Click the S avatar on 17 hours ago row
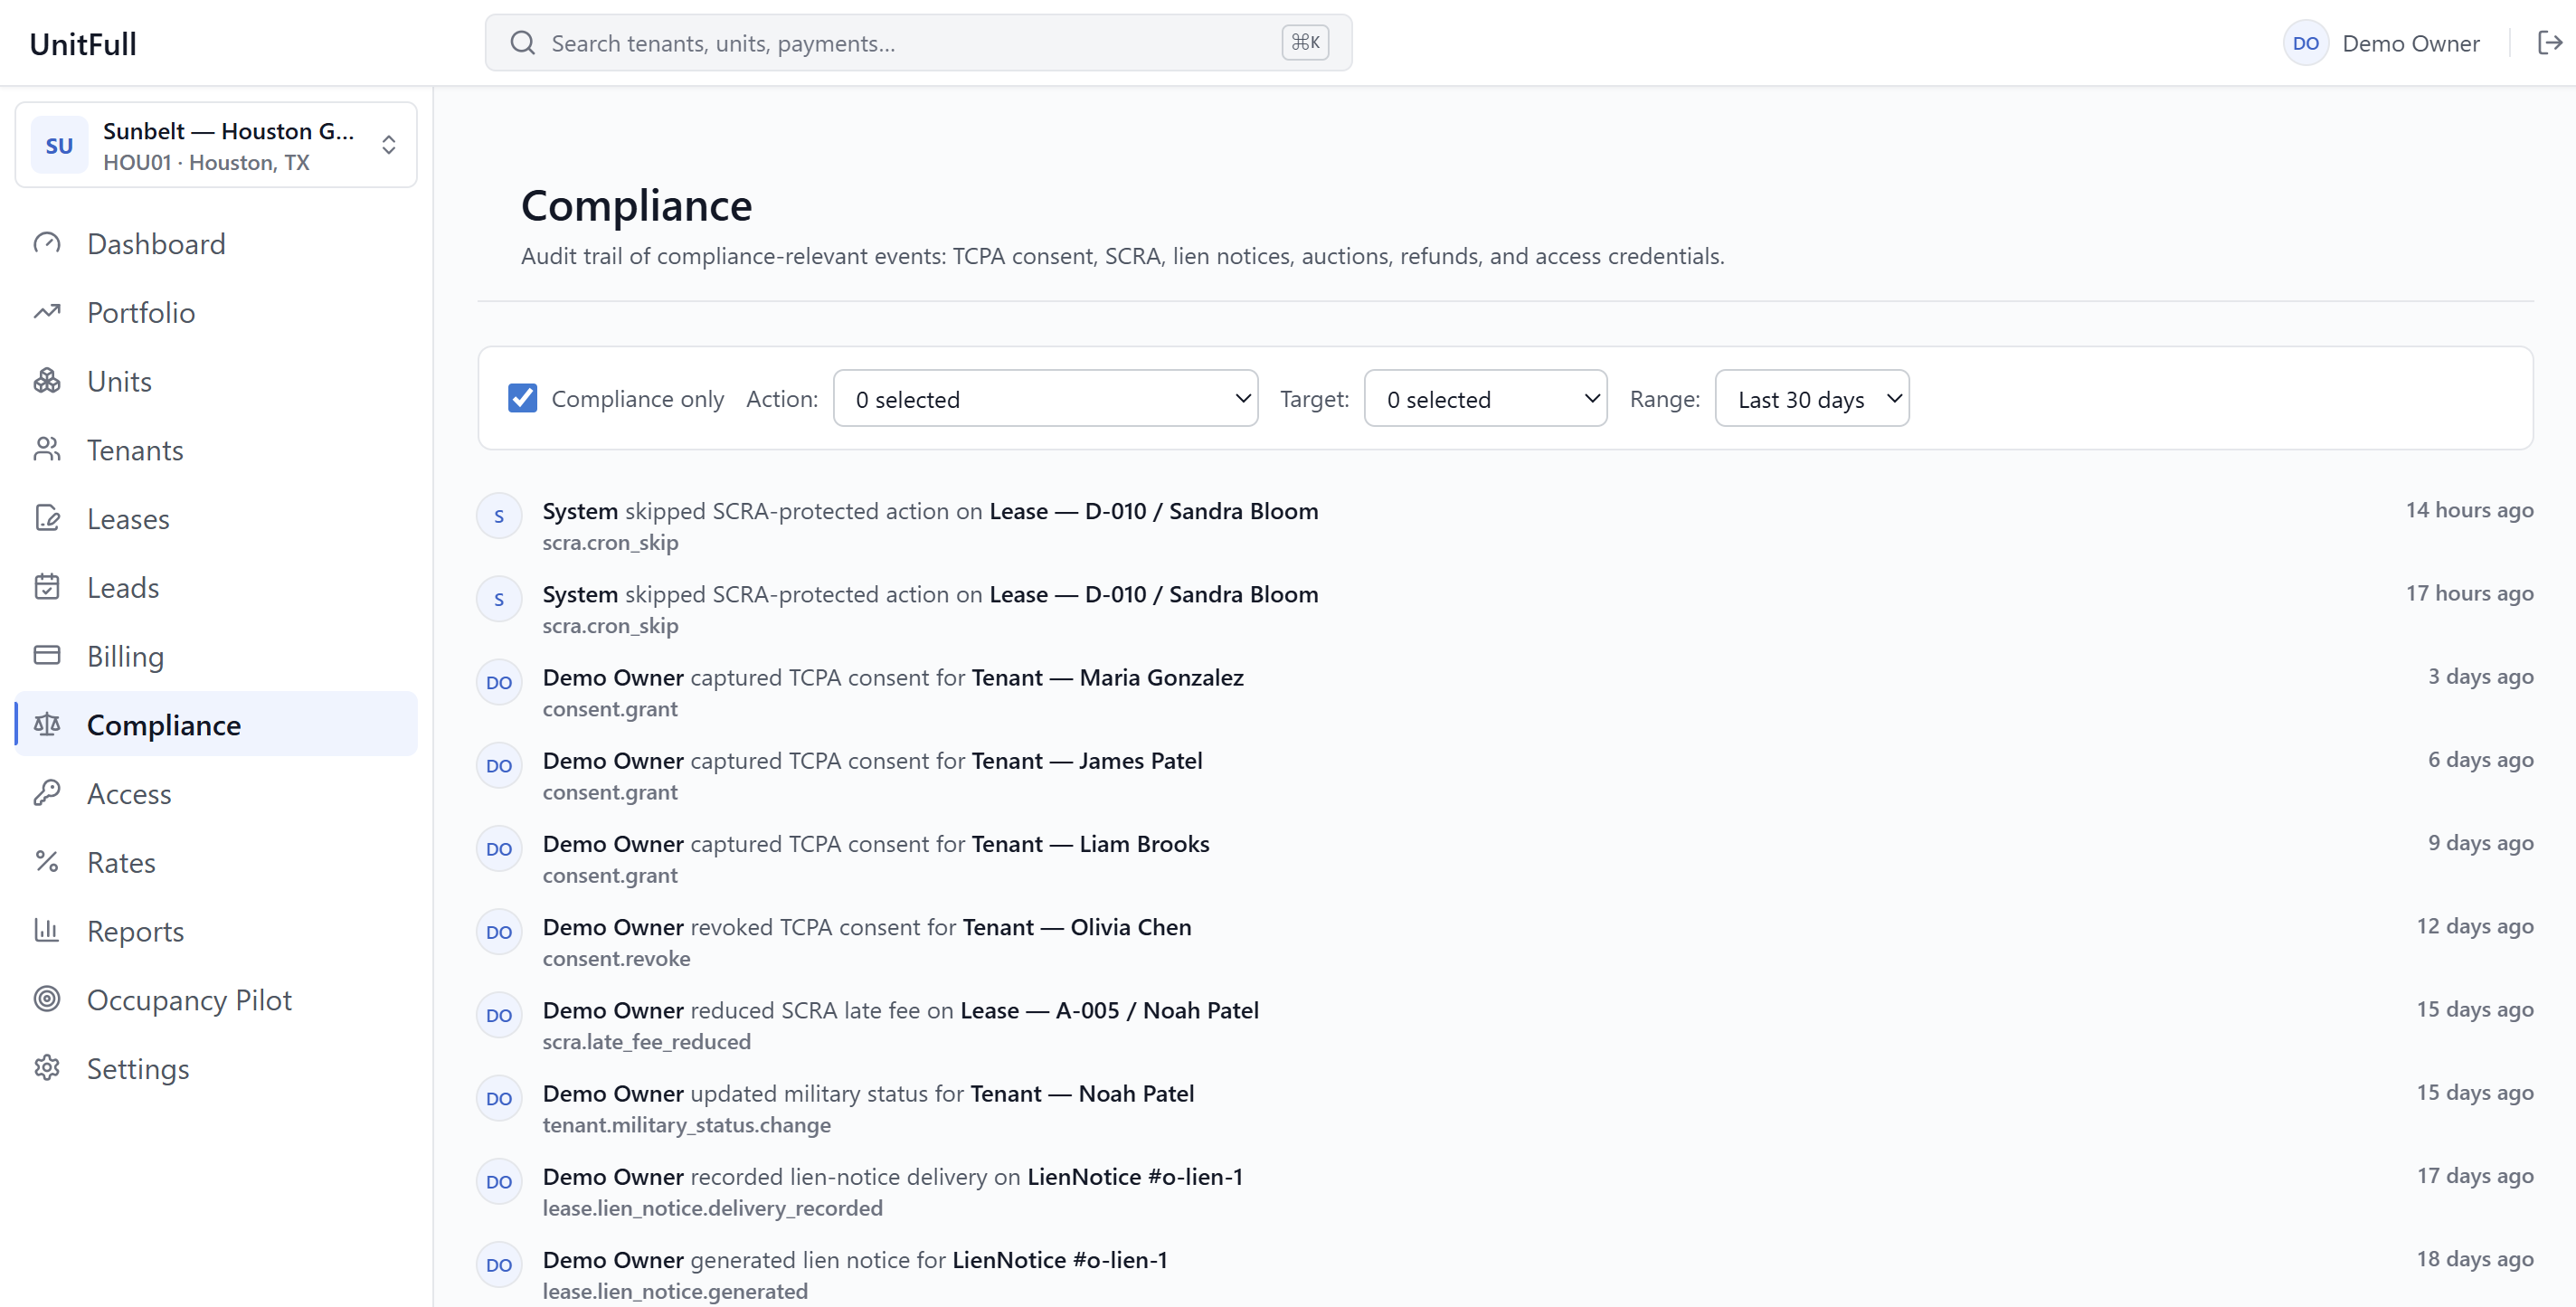Screen dimensions: 2576x1307 pyautogui.click(x=499, y=599)
